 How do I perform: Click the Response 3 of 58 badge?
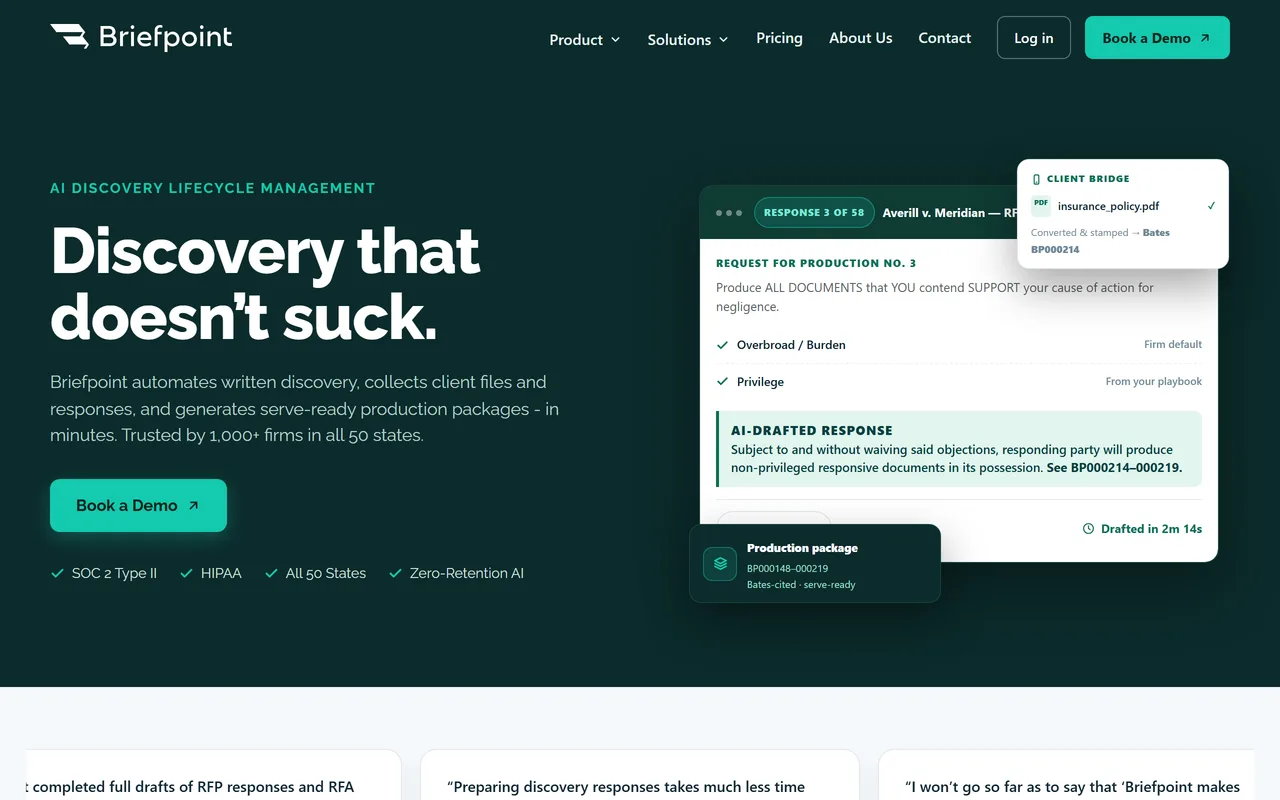coord(814,212)
